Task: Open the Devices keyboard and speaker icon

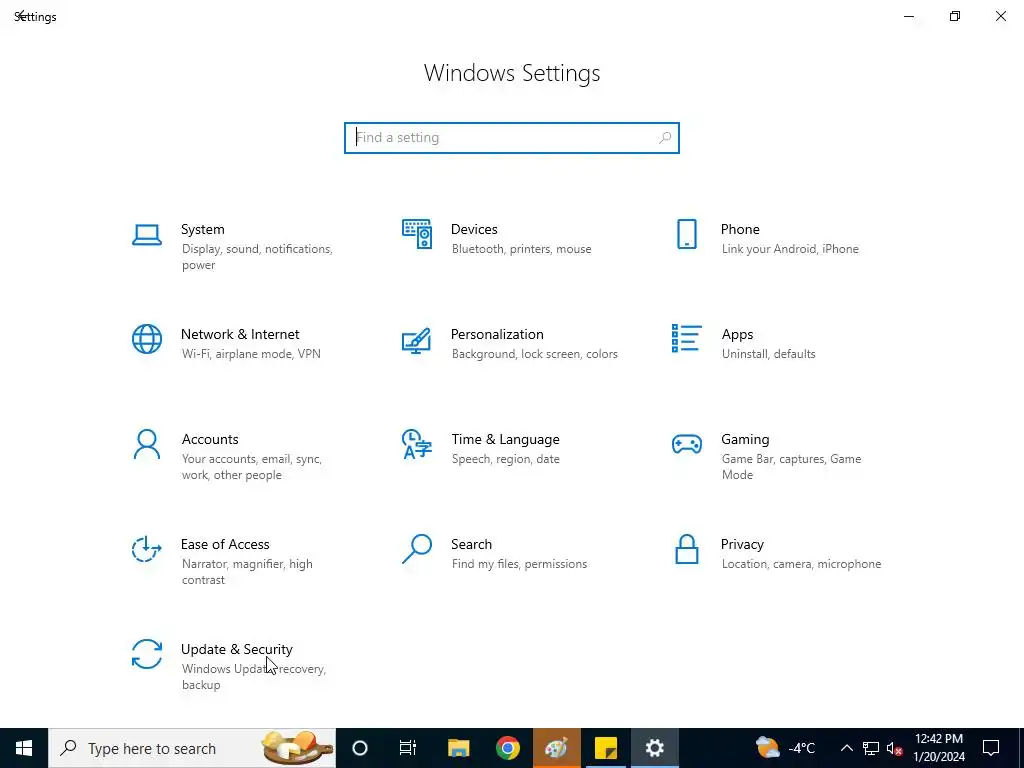Action: click(x=417, y=234)
